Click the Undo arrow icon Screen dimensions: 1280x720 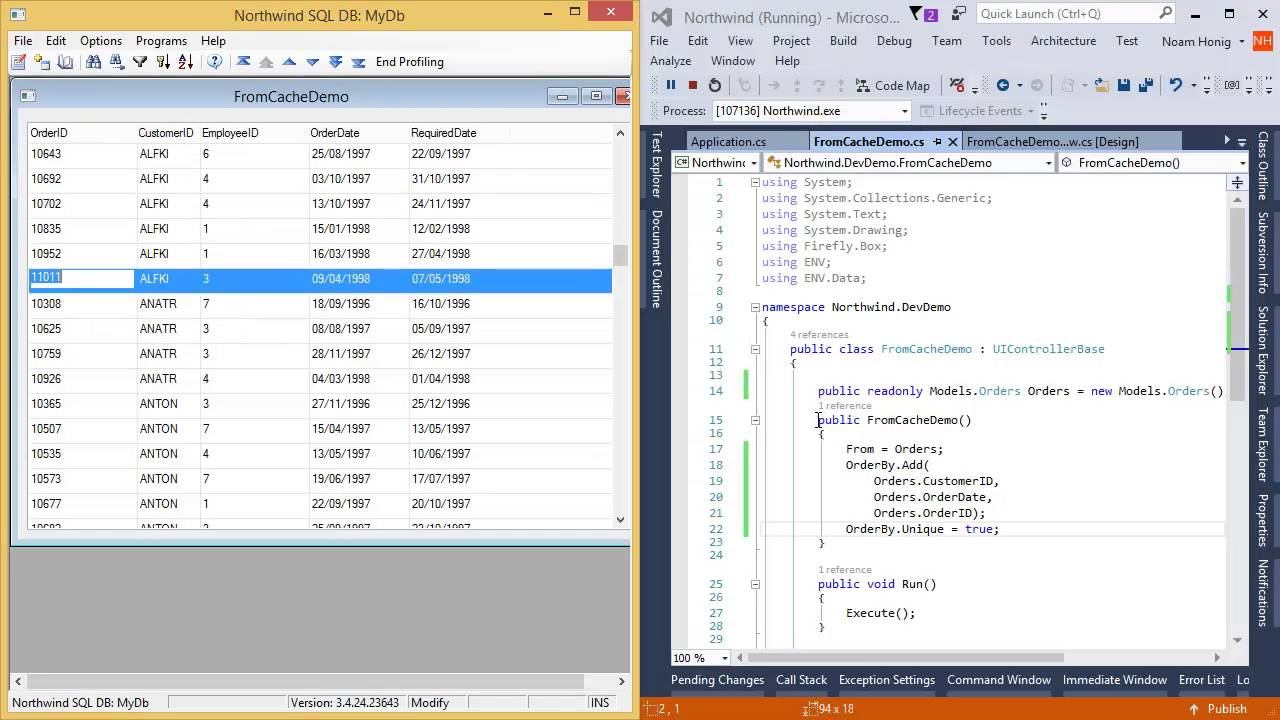1175,85
